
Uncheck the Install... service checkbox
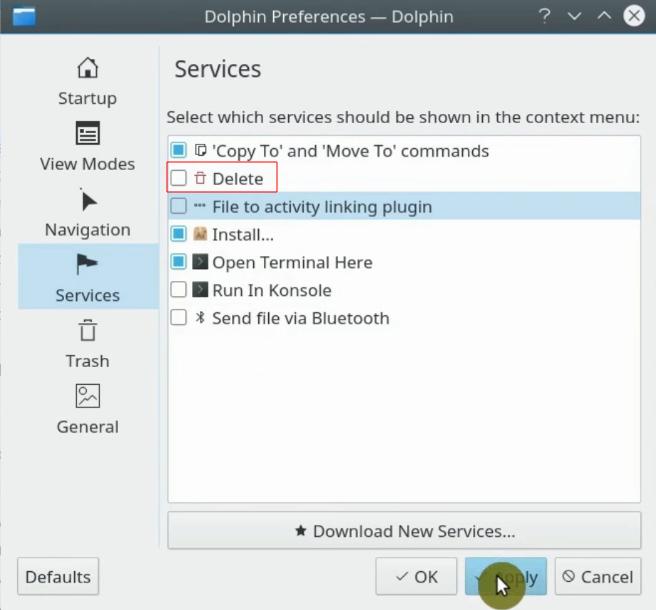[x=179, y=234]
